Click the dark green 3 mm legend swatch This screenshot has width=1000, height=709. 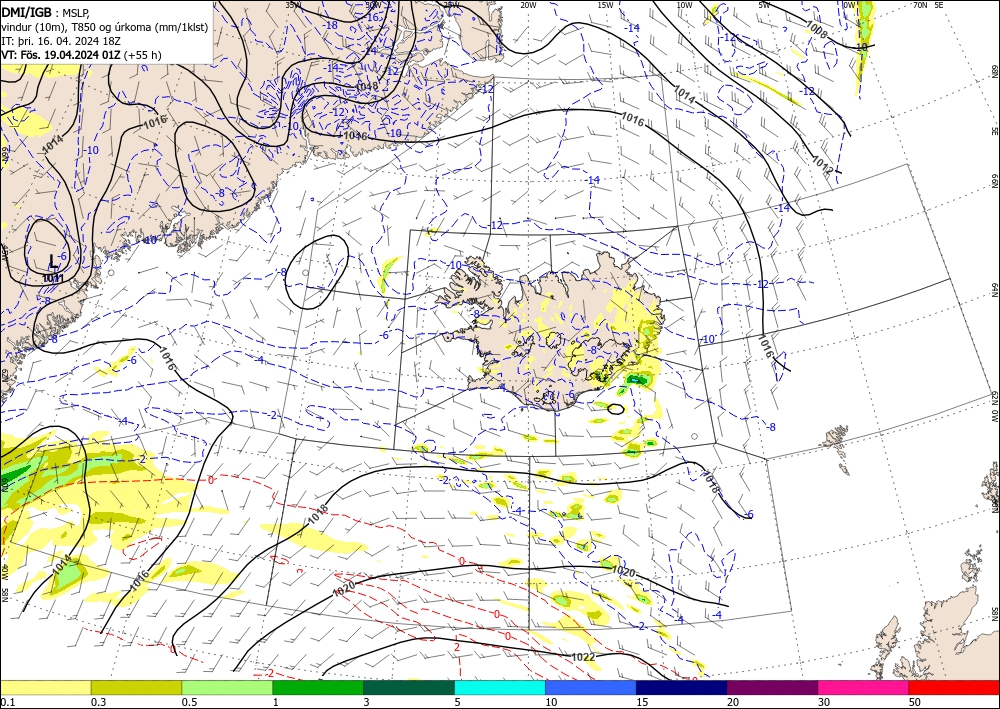point(409,687)
